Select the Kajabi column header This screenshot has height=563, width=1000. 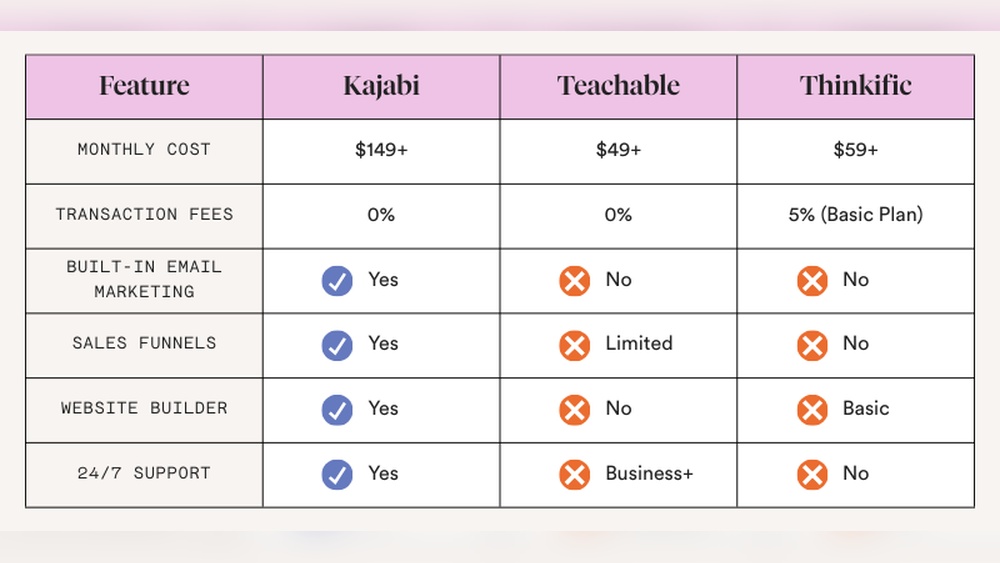[x=381, y=86]
